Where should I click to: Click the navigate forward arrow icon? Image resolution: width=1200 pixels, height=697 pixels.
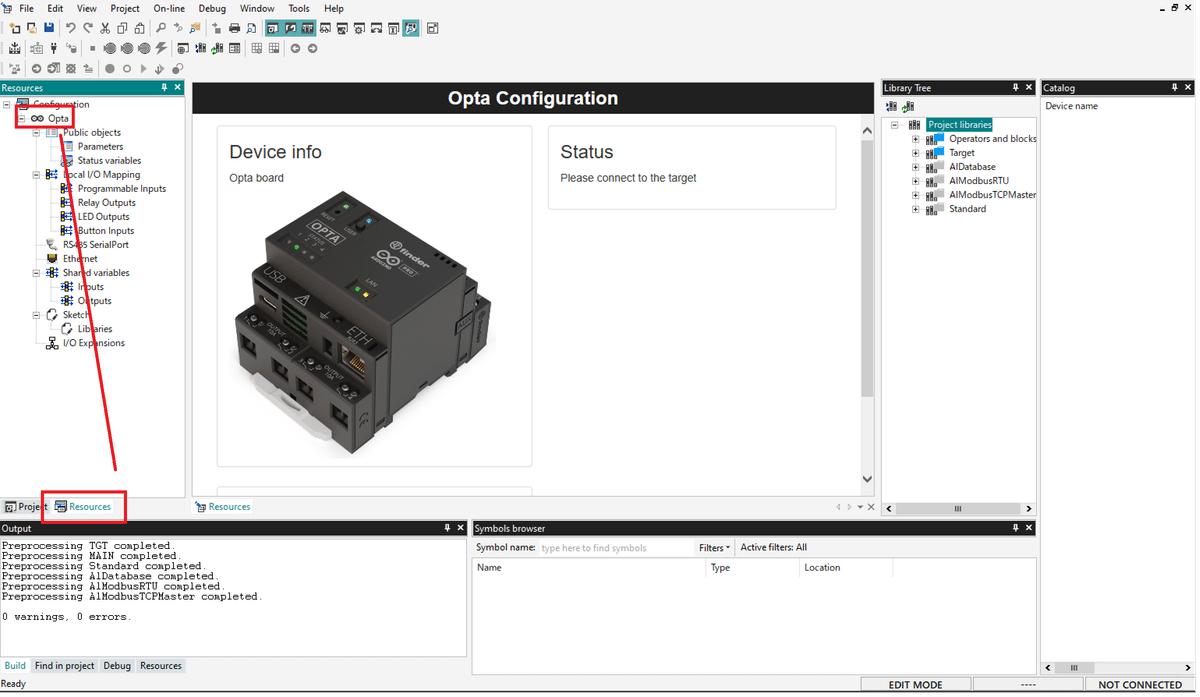coord(312,48)
